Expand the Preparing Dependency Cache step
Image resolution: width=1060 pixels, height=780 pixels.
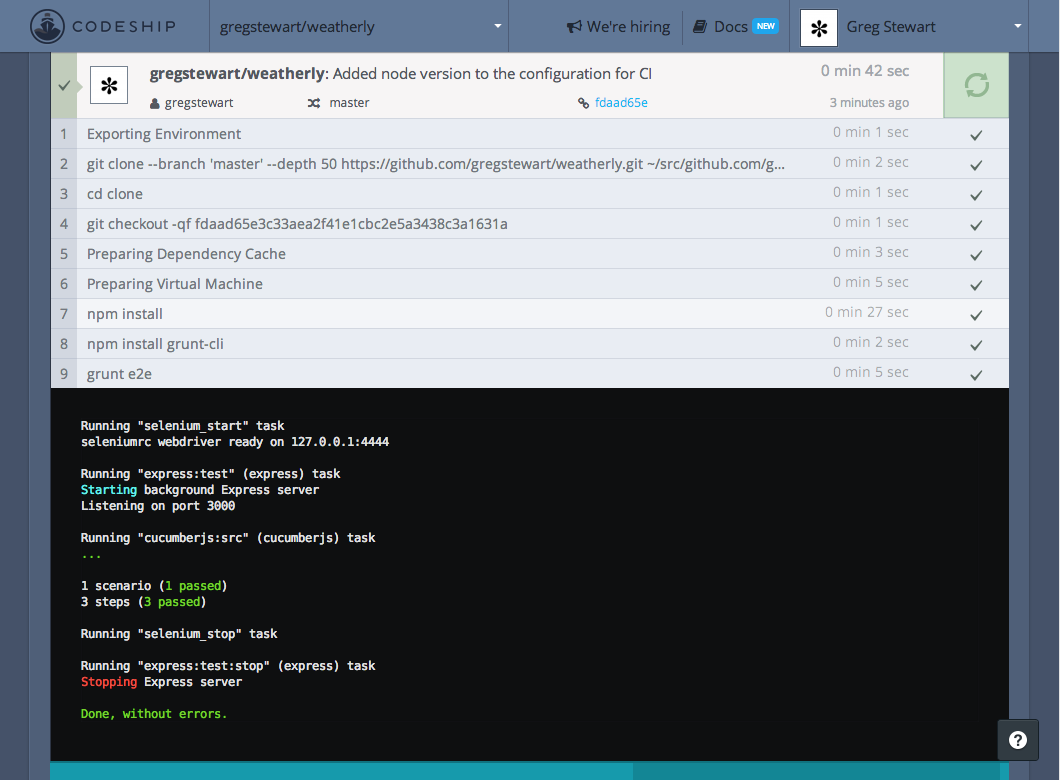coord(186,254)
